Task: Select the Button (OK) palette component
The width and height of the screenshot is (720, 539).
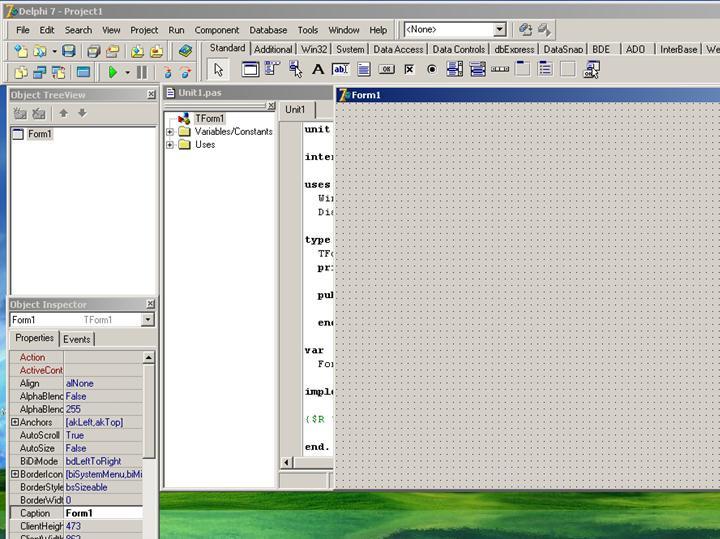Action: pos(386,70)
